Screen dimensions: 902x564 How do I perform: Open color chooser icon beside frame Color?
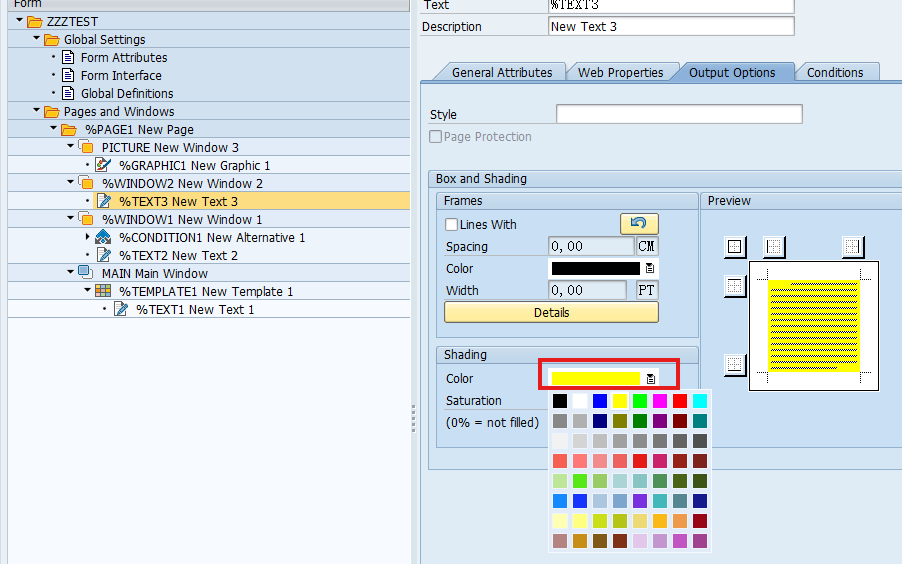pyautogui.click(x=649, y=268)
